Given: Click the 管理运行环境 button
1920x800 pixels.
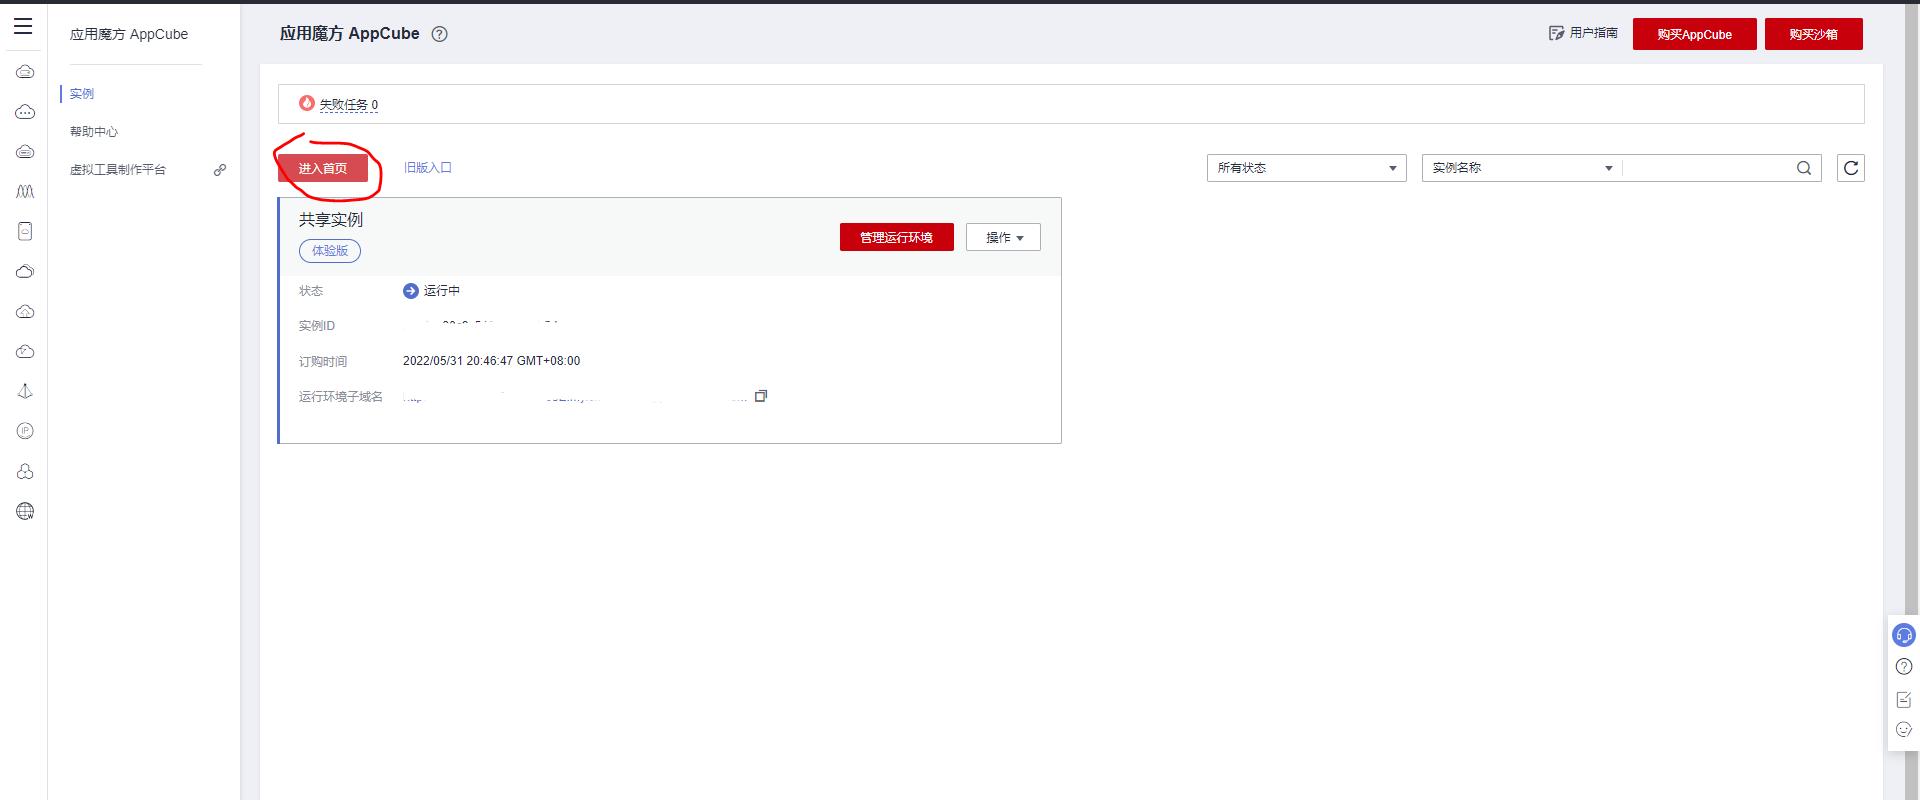Looking at the screenshot, I should 897,237.
